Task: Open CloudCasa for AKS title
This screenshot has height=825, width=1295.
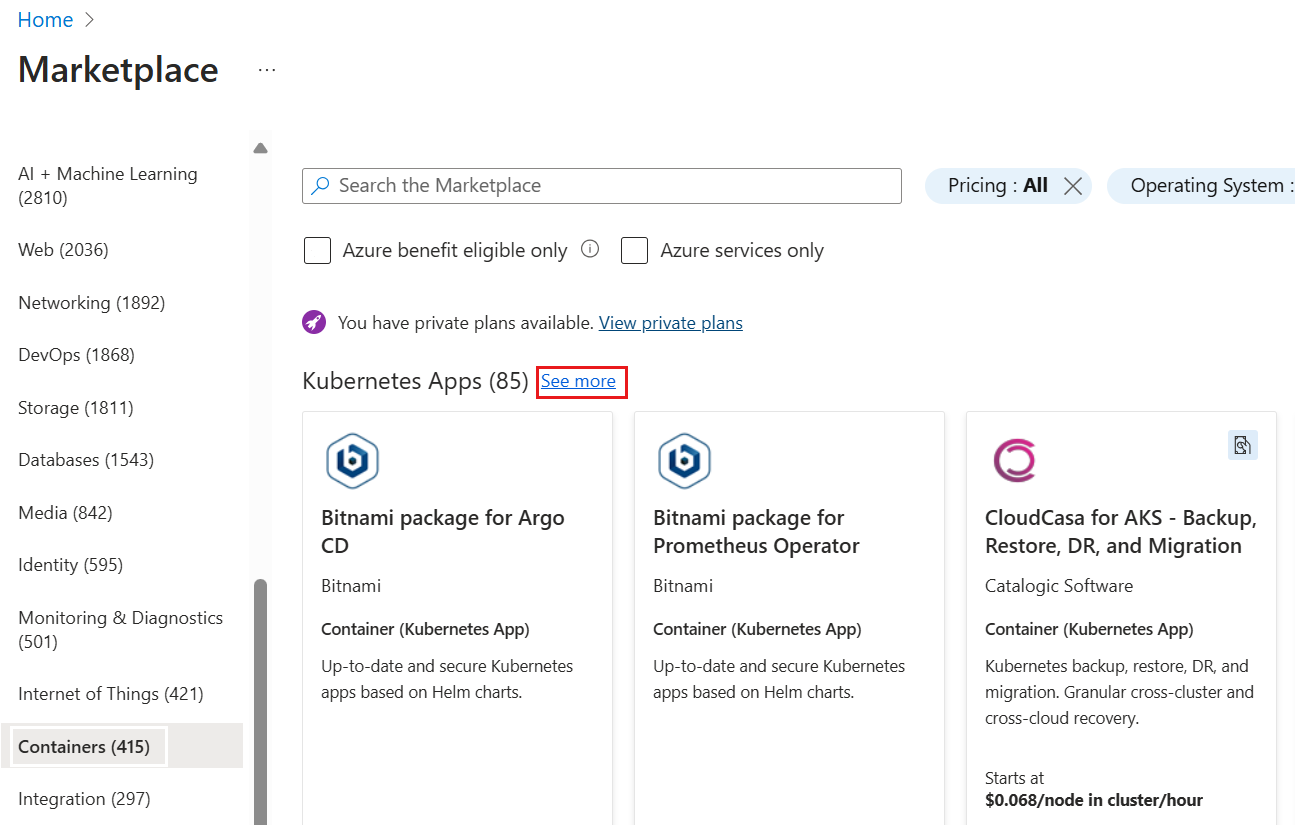Action: [x=1121, y=532]
